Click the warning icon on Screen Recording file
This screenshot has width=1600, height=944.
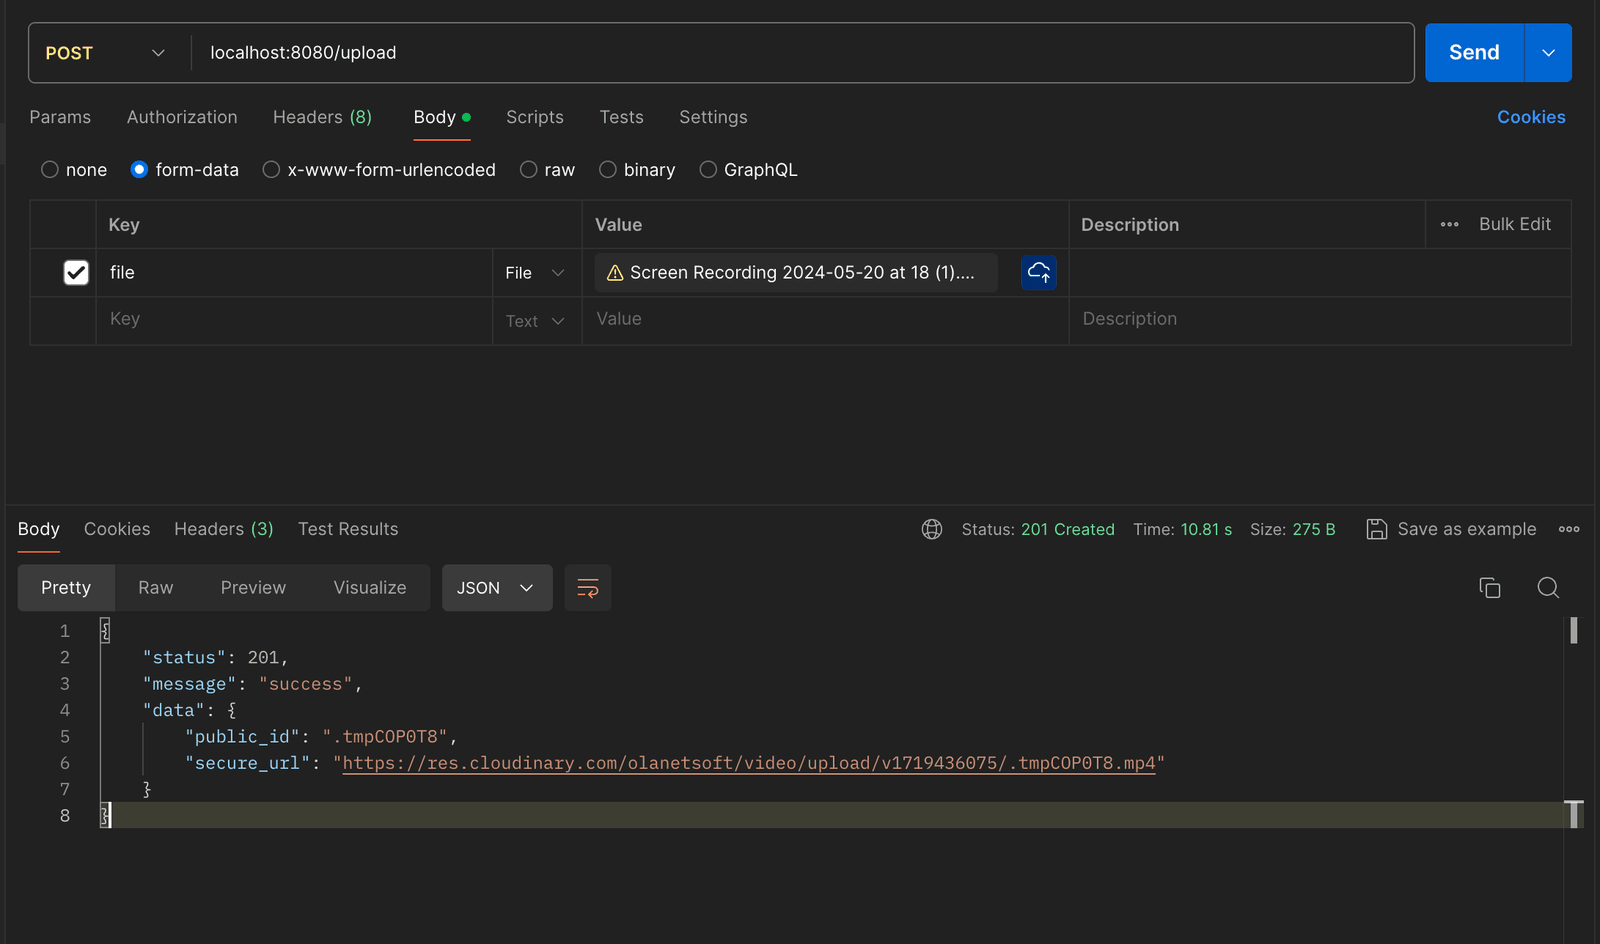pos(615,273)
